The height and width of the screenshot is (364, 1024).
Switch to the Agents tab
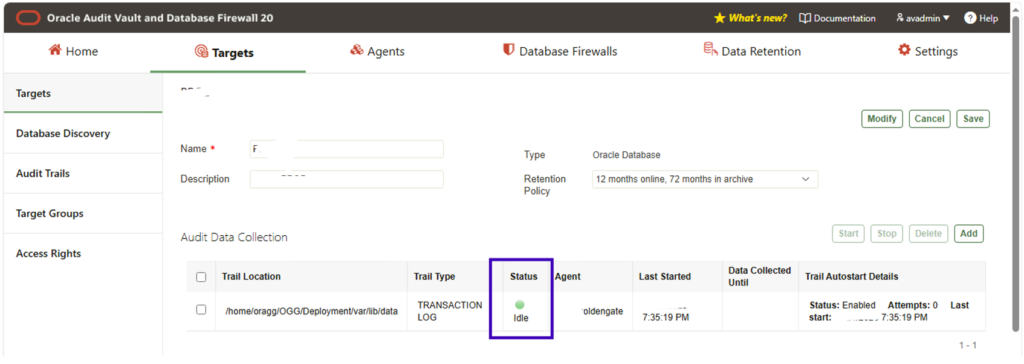(x=377, y=51)
